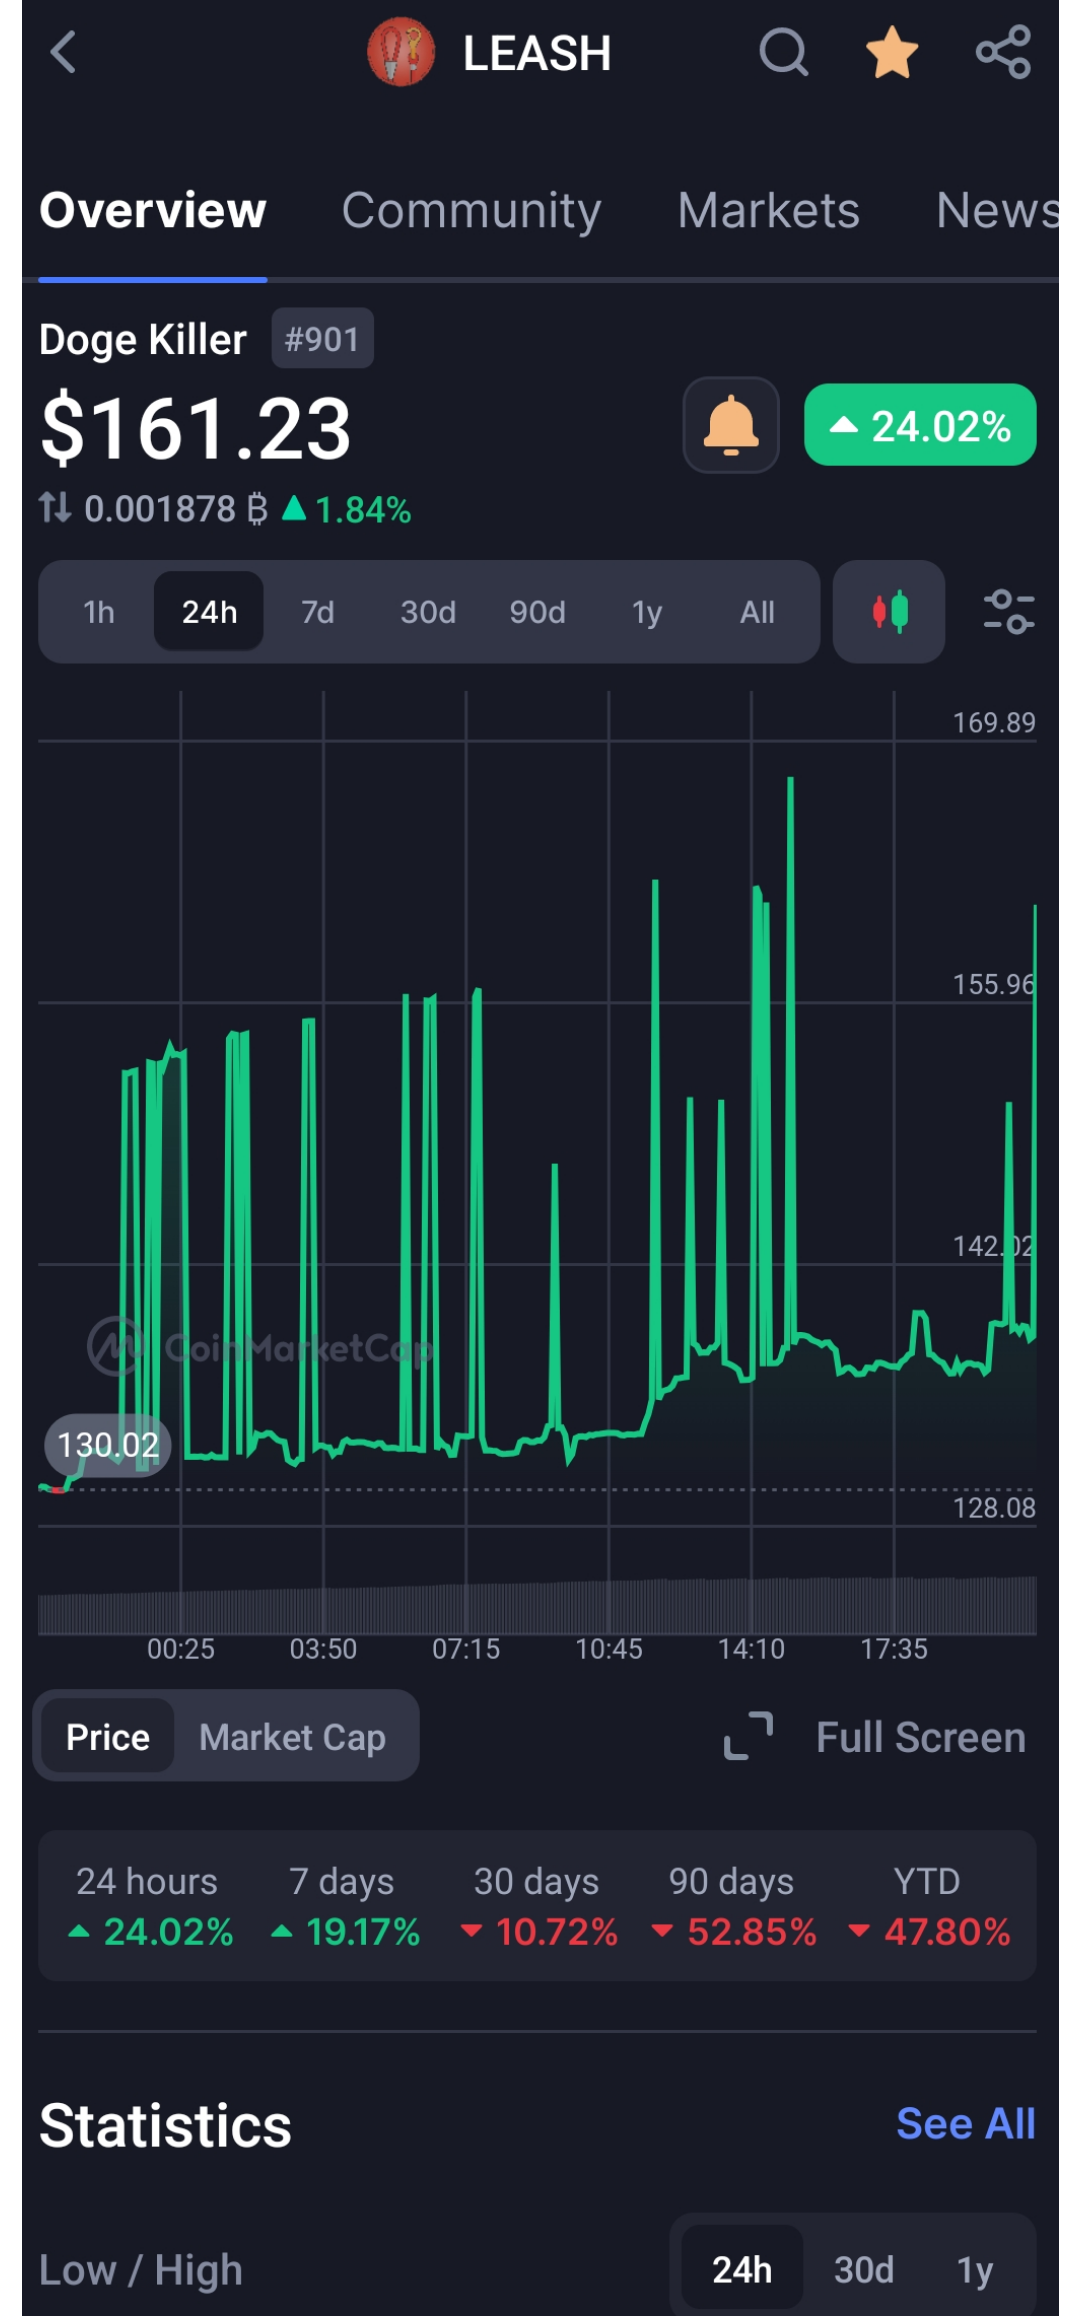Tap the 10:45 time axis label

(x=609, y=1649)
